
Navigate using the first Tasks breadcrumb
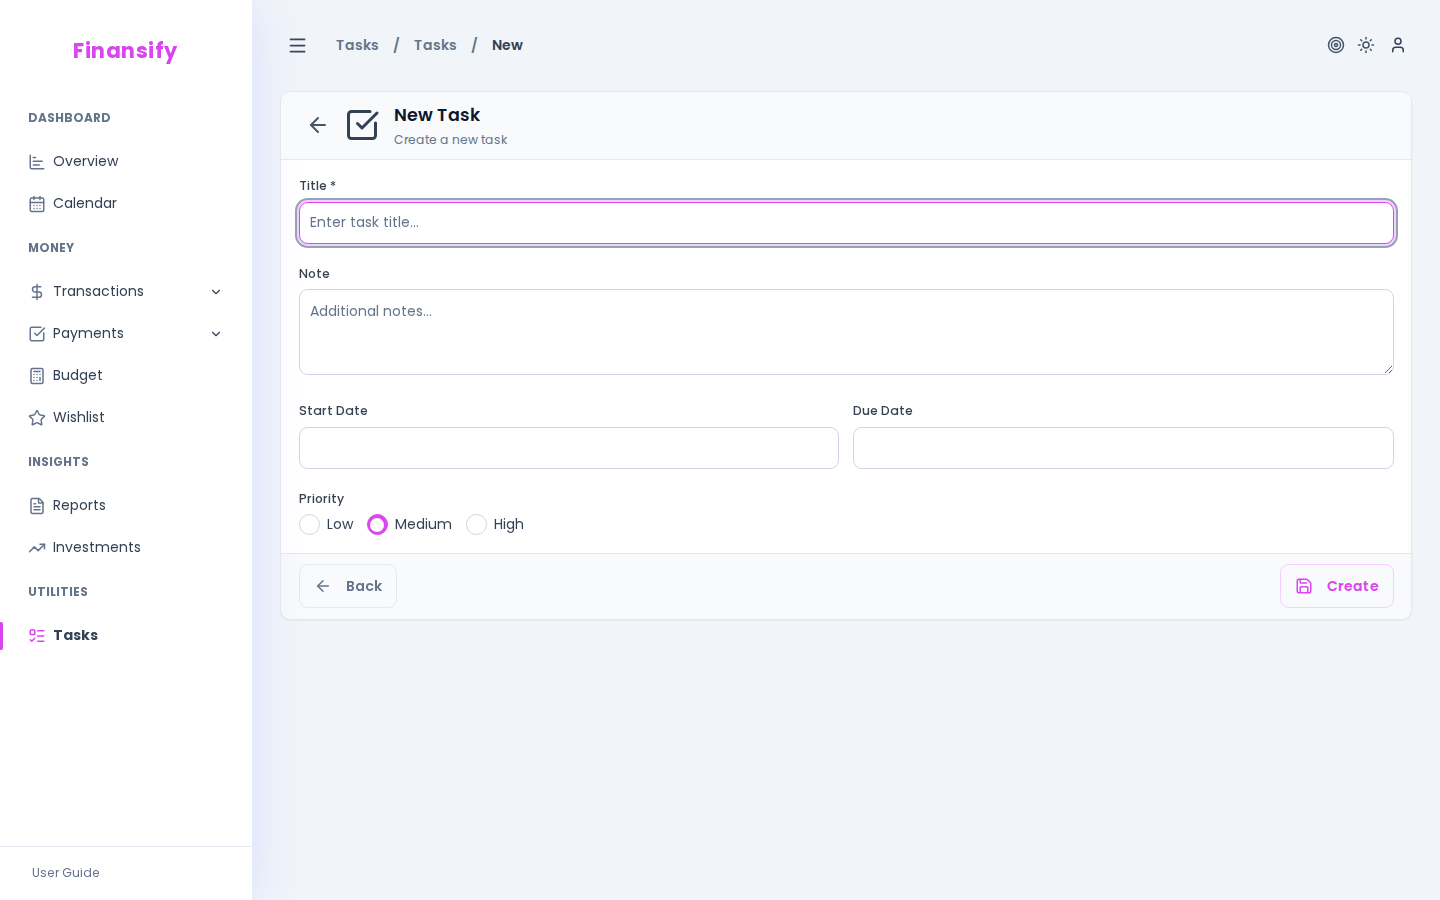(x=357, y=45)
